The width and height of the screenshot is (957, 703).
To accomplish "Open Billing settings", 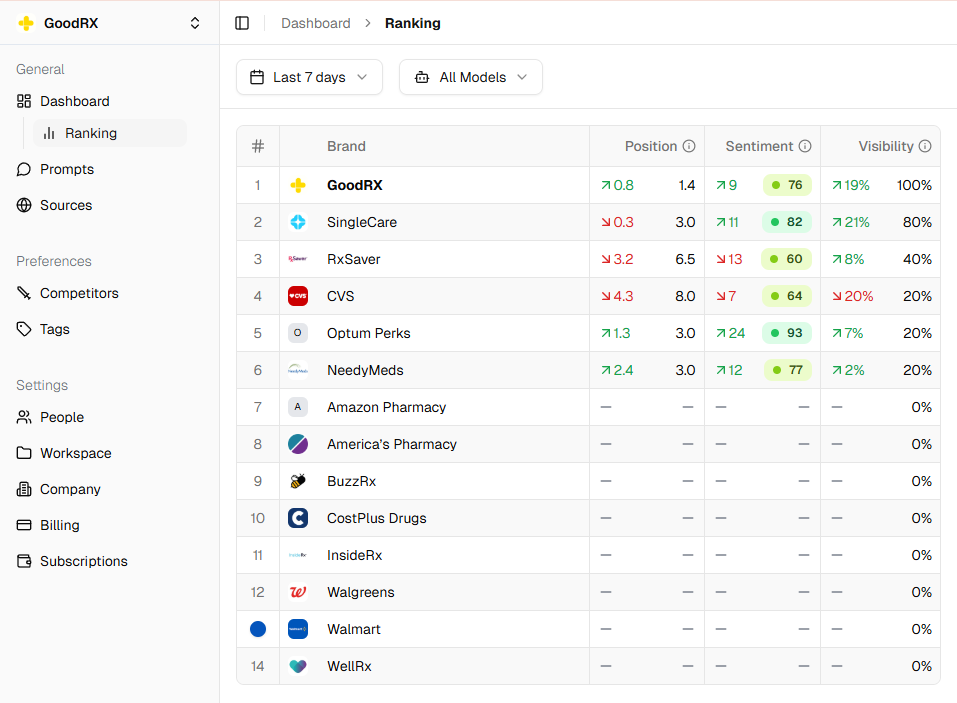I will click(59, 525).
